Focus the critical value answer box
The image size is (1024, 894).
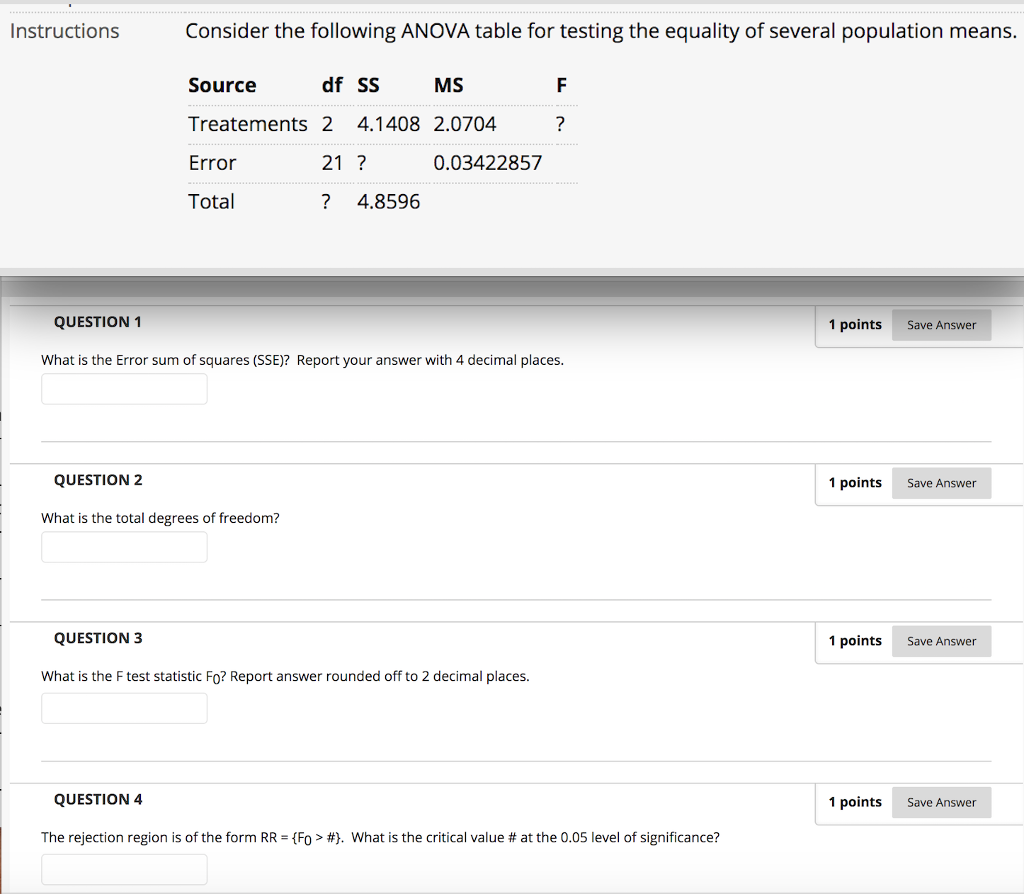[x=124, y=870]
